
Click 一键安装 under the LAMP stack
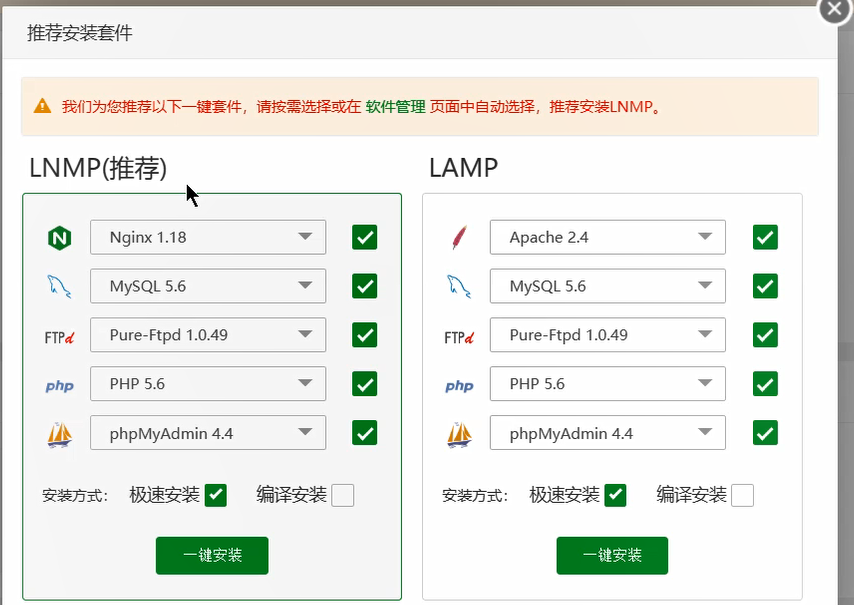coord(612,556)
